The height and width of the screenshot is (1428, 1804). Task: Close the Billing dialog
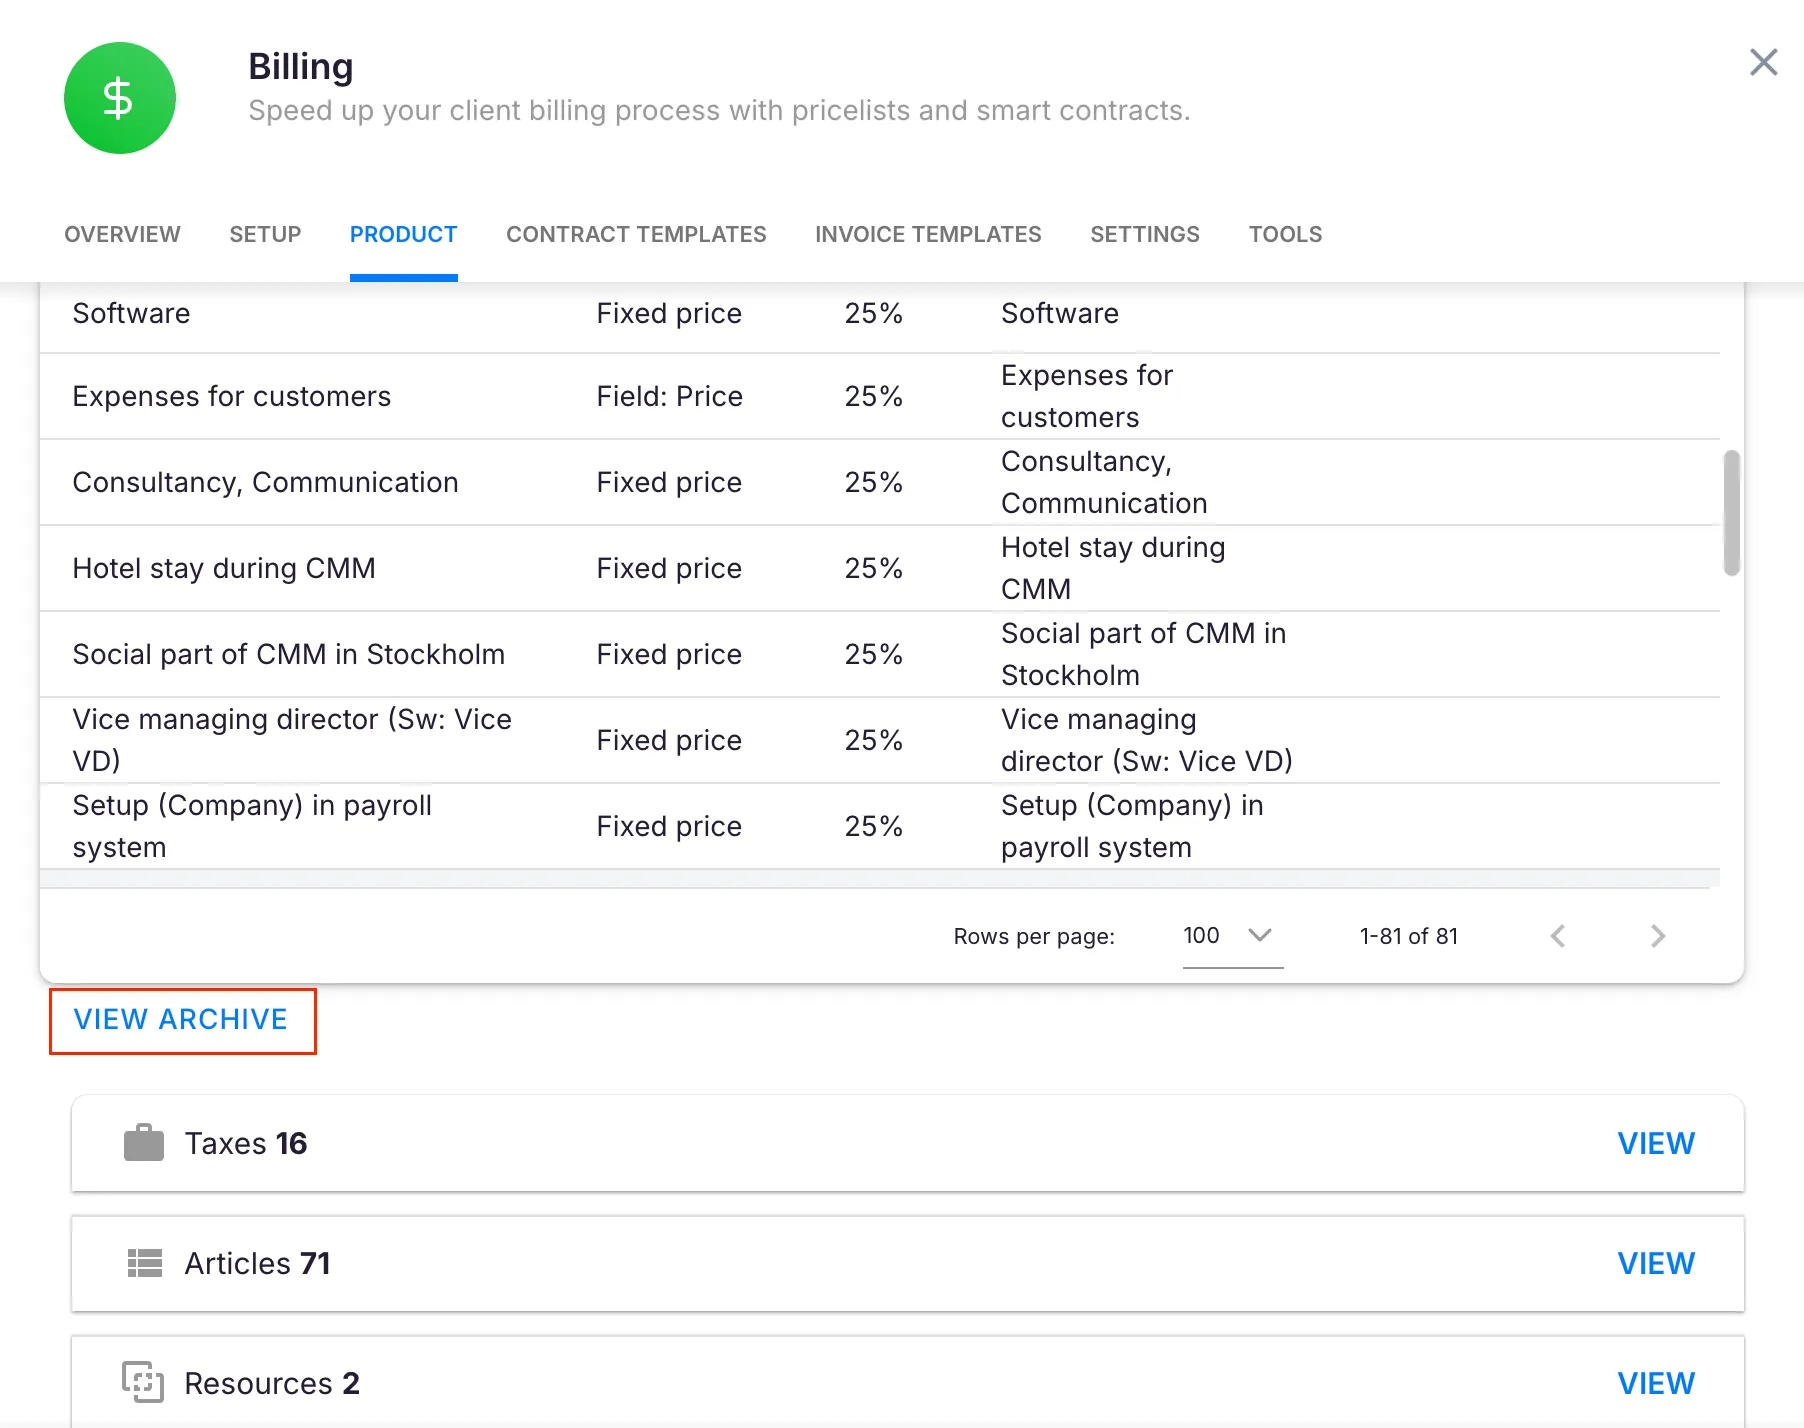click(x=1763, y=62)
